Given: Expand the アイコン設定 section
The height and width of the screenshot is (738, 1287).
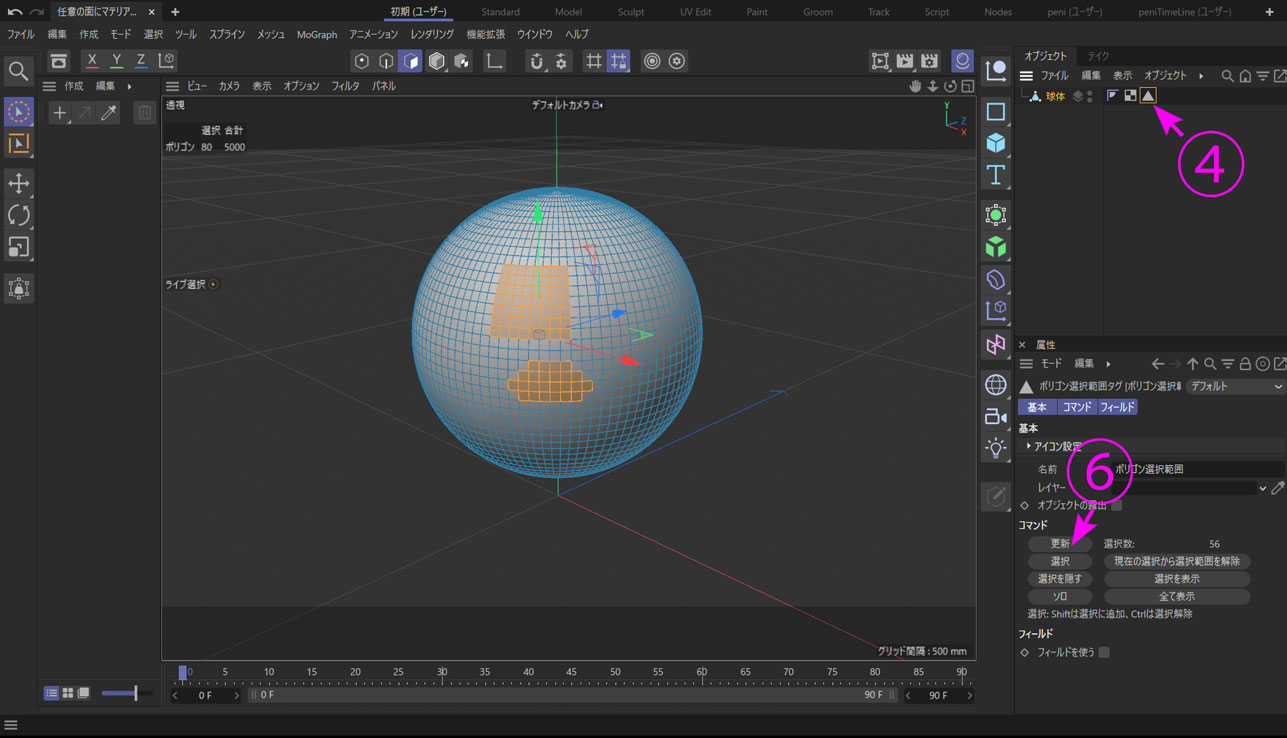Looking at the screenshot, I should point(1028,446).
